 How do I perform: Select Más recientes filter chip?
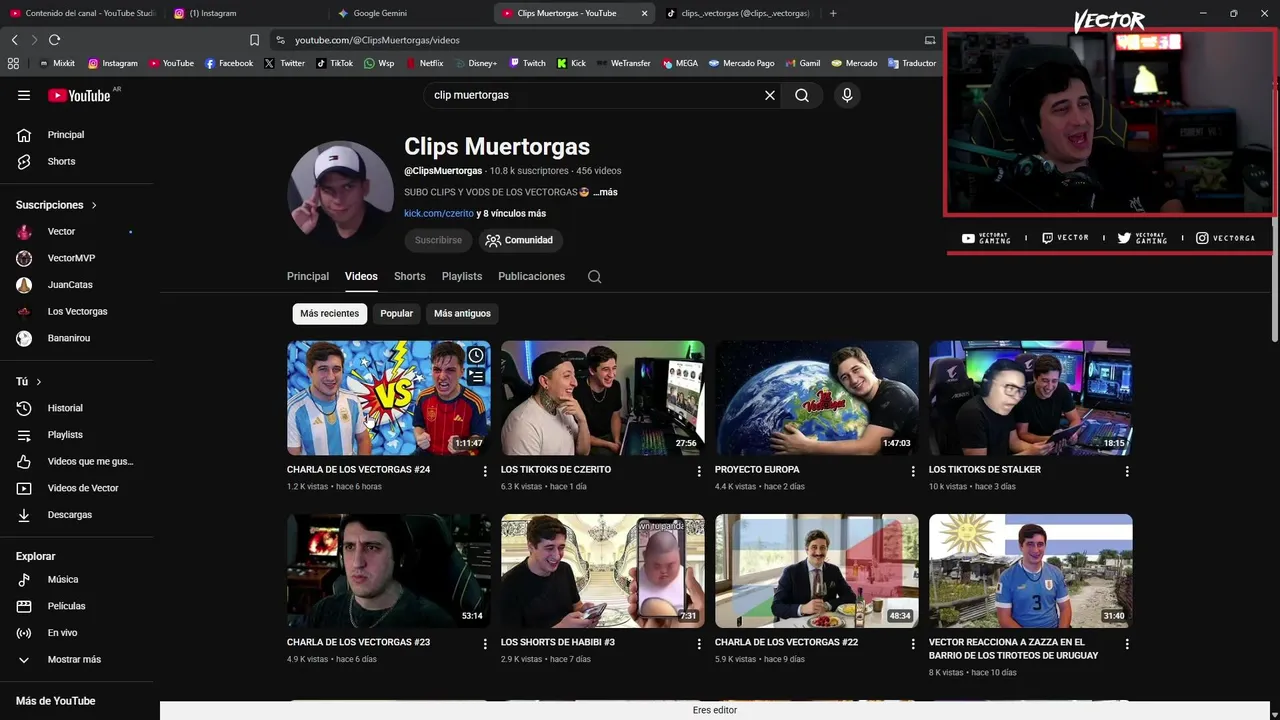(x=329, y=314)
